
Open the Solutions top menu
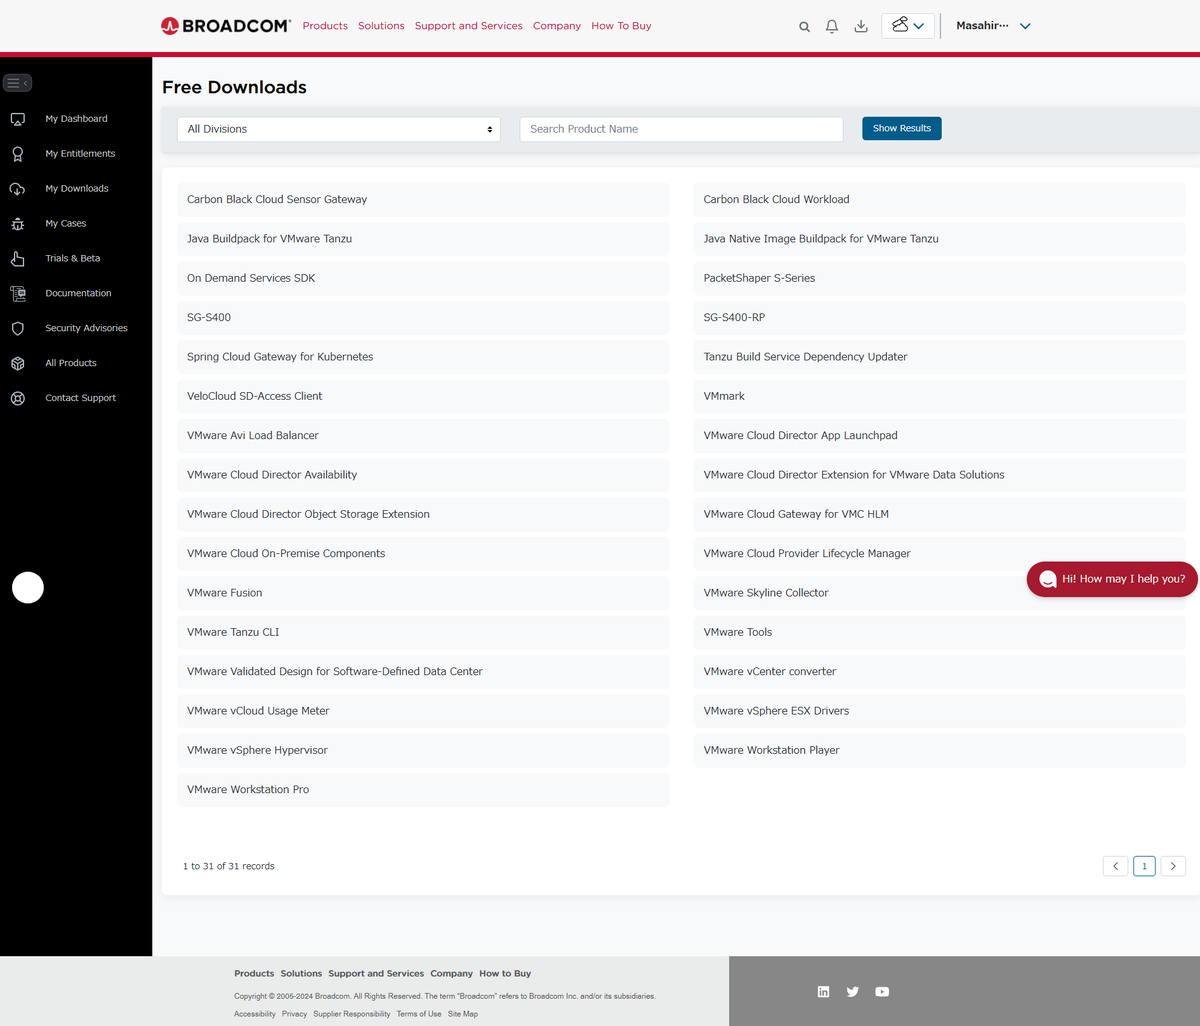coord(381,26)
